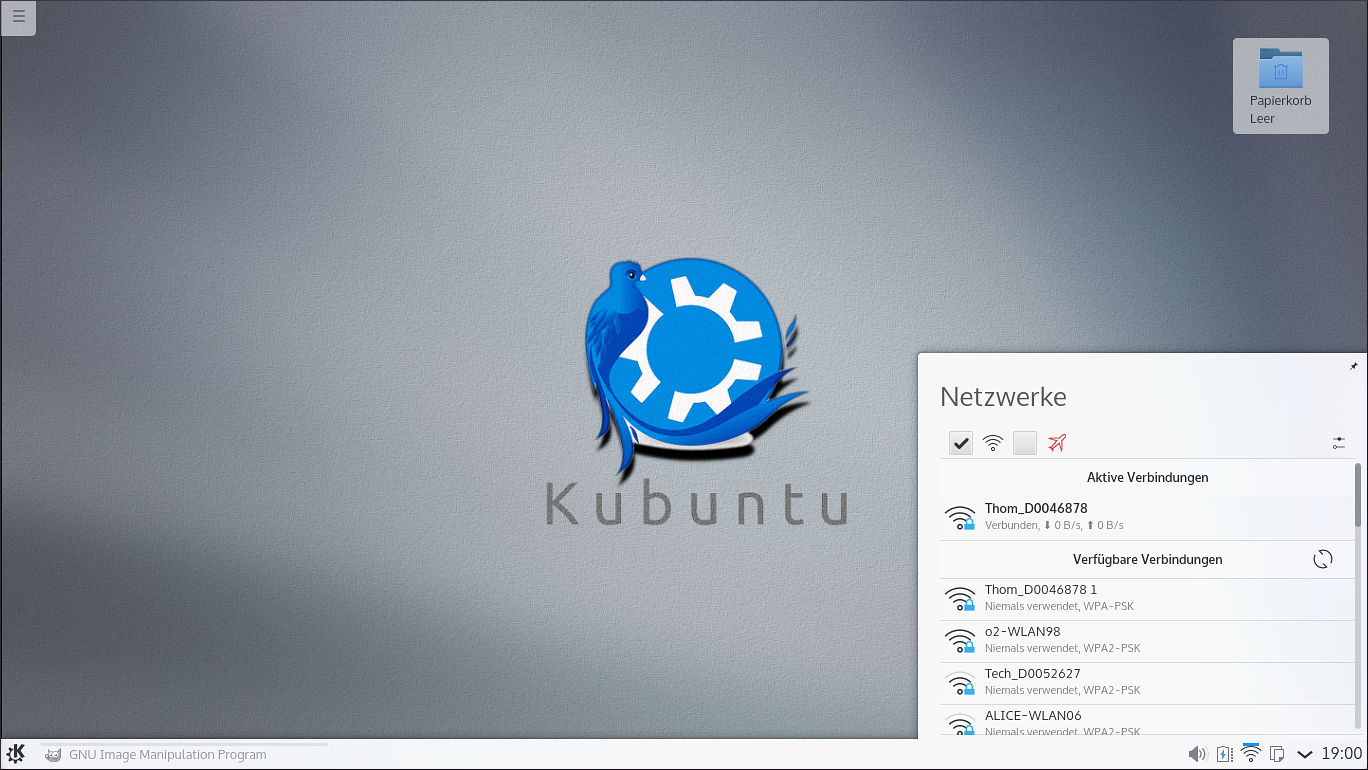Open the Kubuntu application launcher
The width and height of the screenshot is (1368, 770).
(15, 754)
